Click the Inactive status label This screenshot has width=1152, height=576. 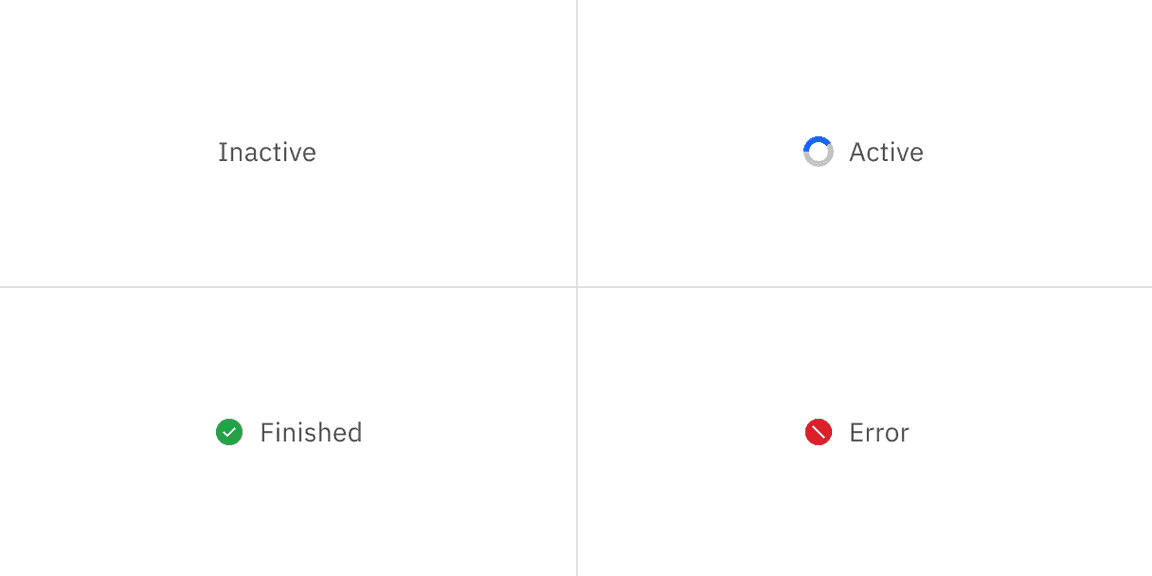[266, 152]
